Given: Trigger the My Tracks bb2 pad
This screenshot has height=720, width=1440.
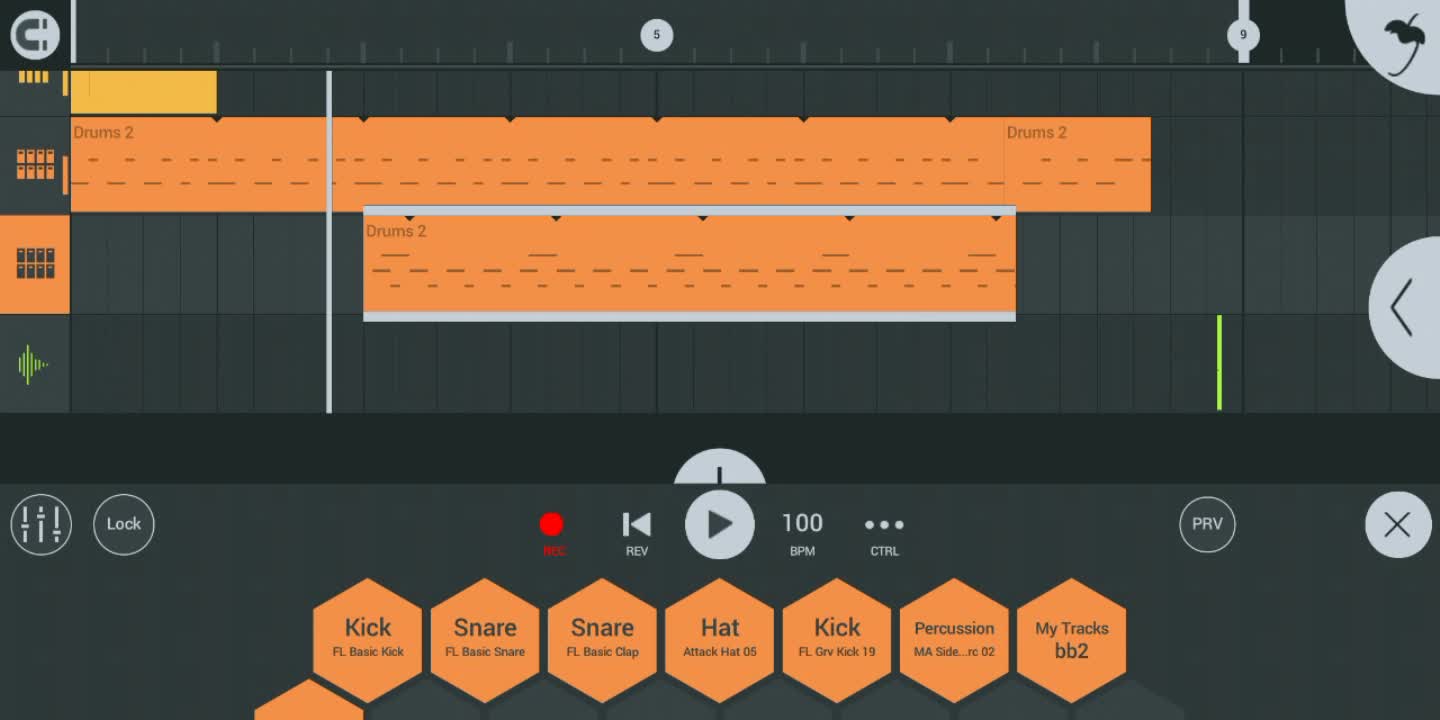Looking at the screenshot, I should (x=1072, y=640).
